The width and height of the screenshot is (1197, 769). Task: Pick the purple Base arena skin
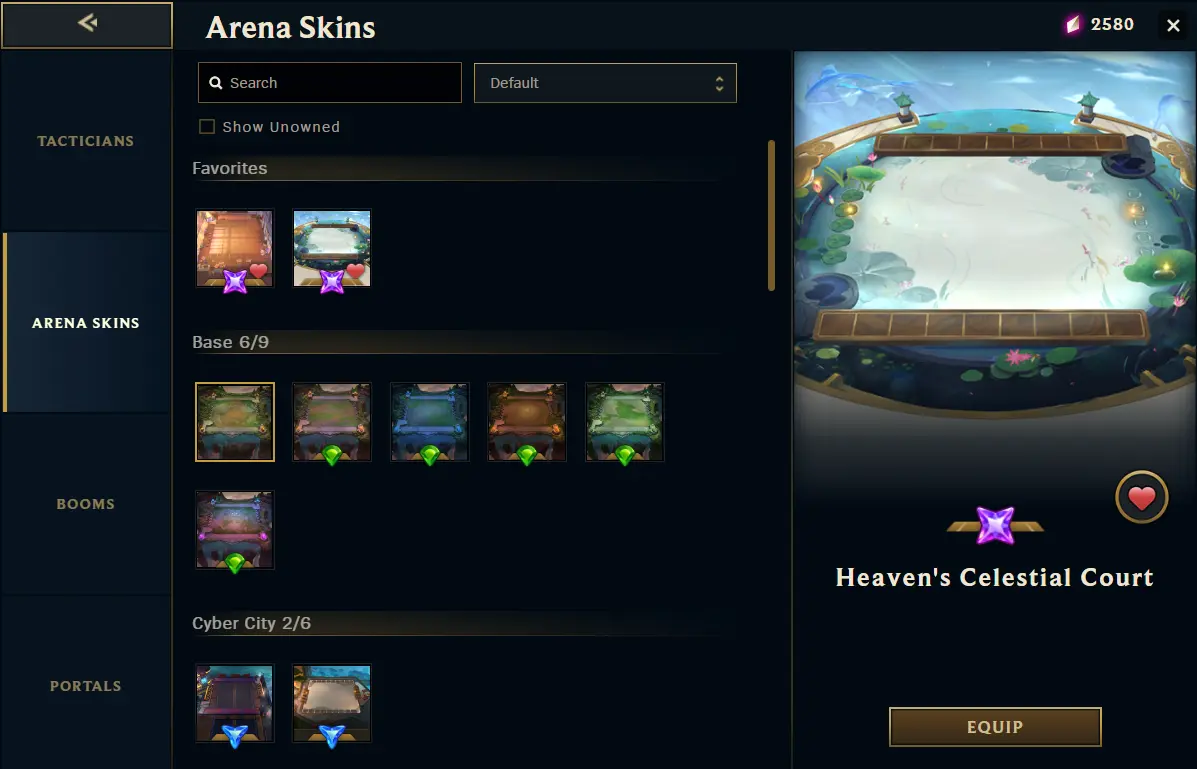pos(234,530)
